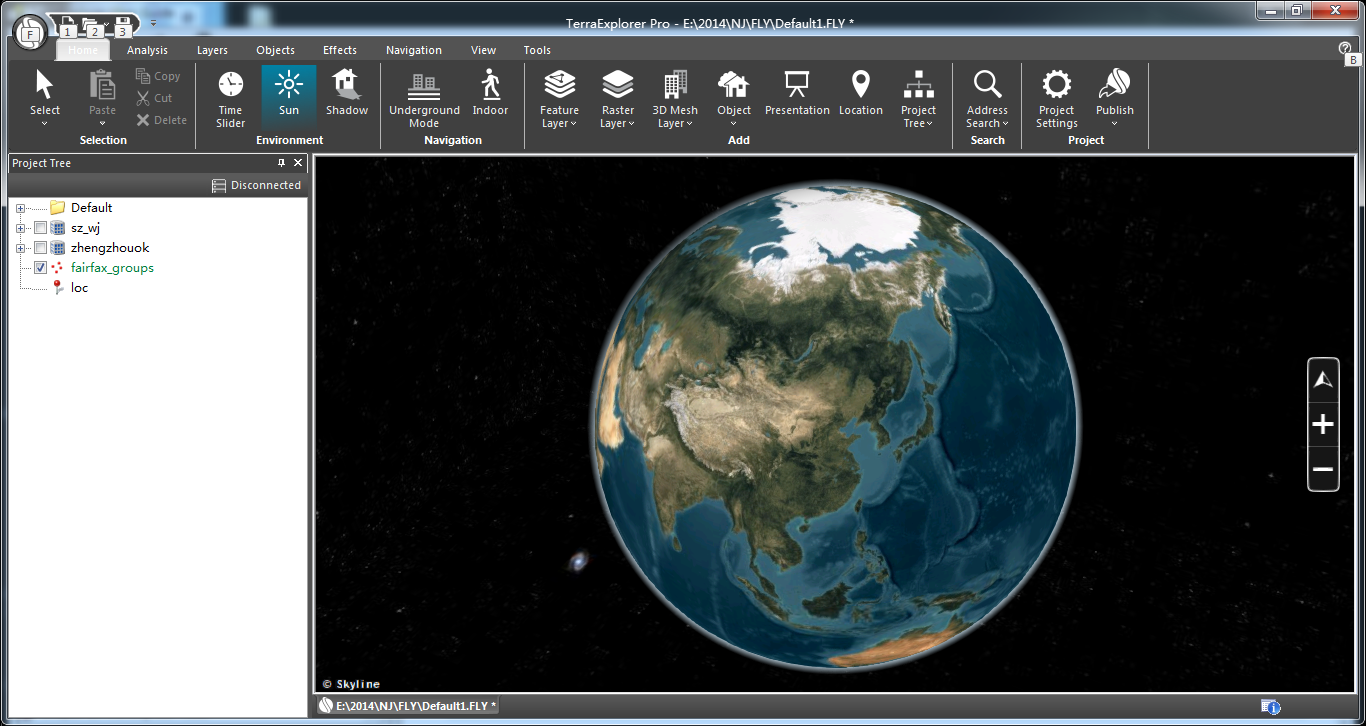The height and width of the screenshot is (726, 1366).
Task: Switch to Underground Mode
Action: 424,98
